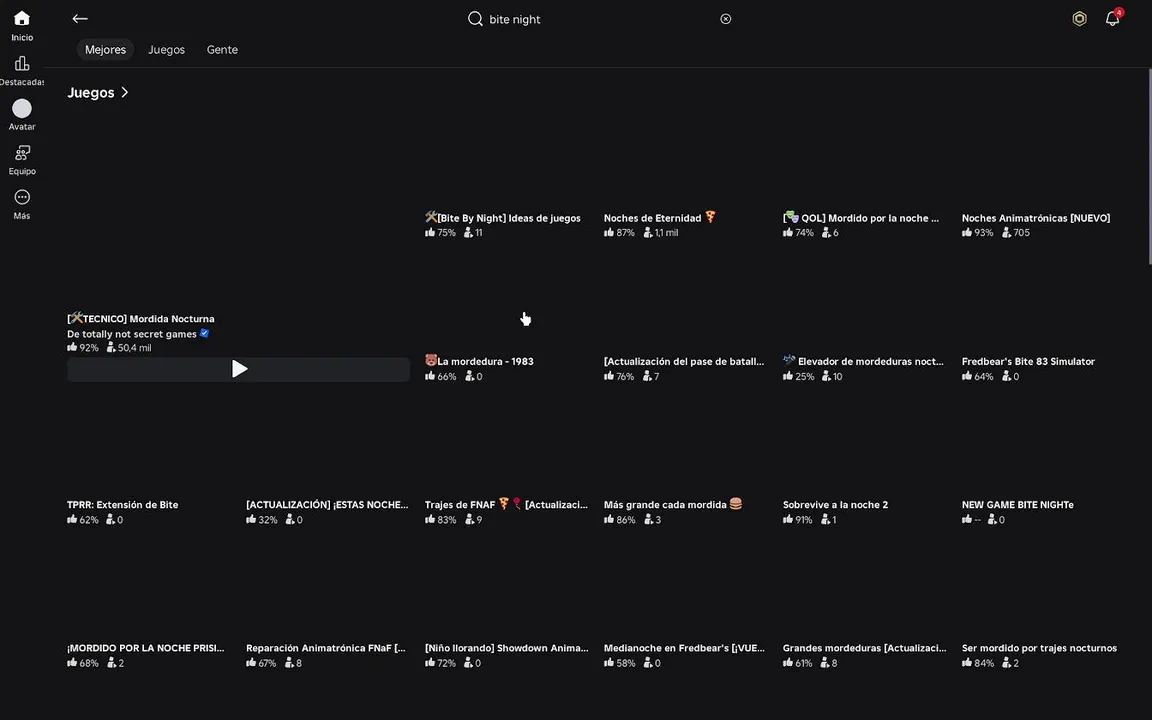Open NEW GAME BITE NIGHTe
Image resolution: width=1152 pixels, height=720 pixels.
(1018, 504)
